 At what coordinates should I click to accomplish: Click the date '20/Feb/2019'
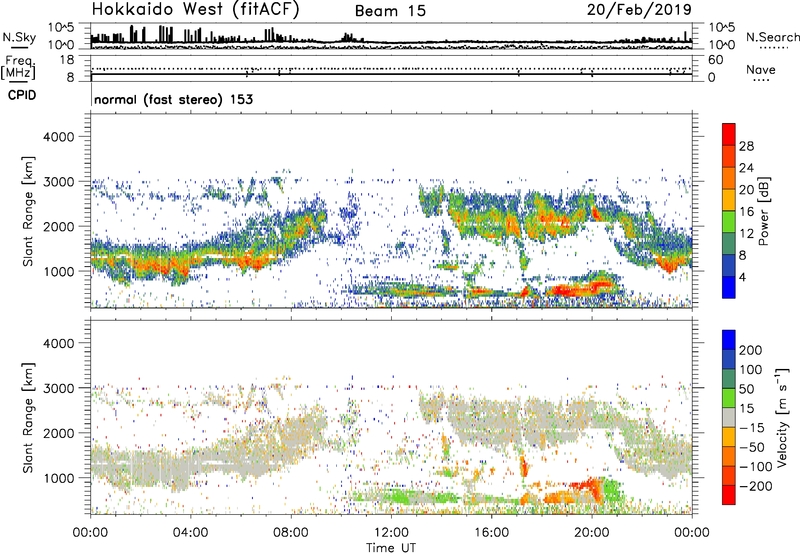[x=639, y=9]
